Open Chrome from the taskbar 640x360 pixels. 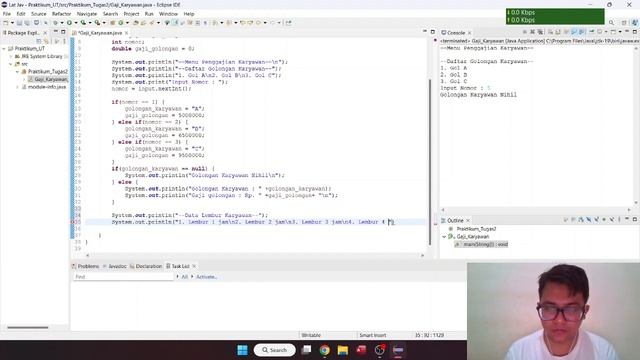coord(324,350)
